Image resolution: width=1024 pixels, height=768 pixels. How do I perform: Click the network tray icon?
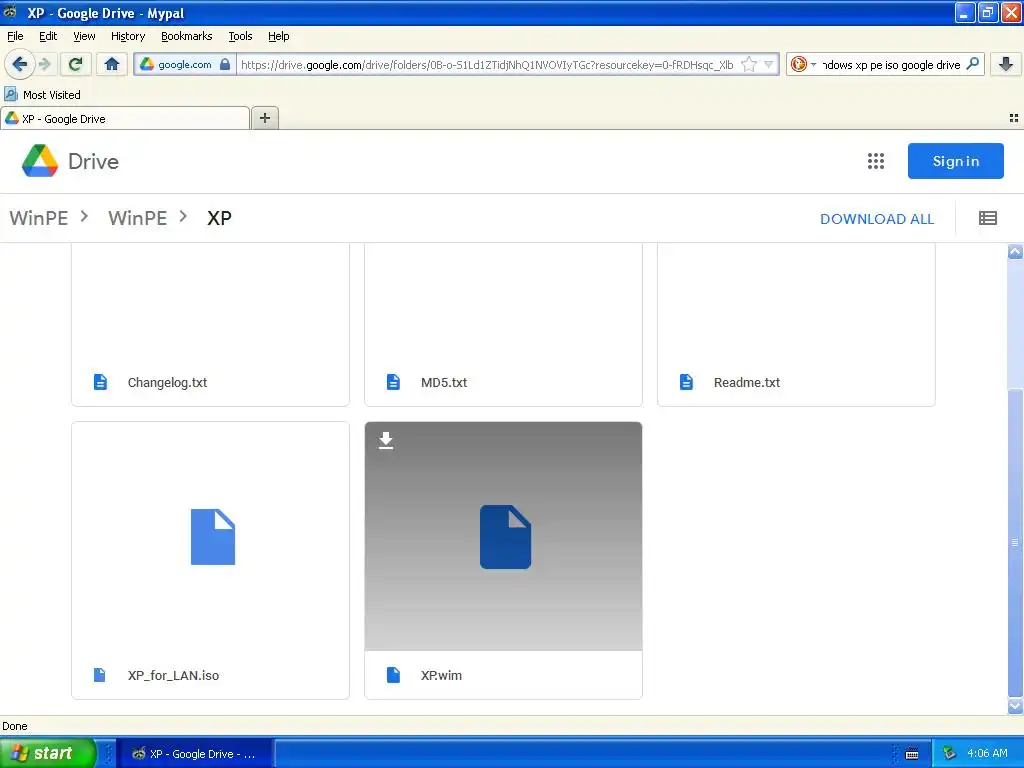(950, 754)
